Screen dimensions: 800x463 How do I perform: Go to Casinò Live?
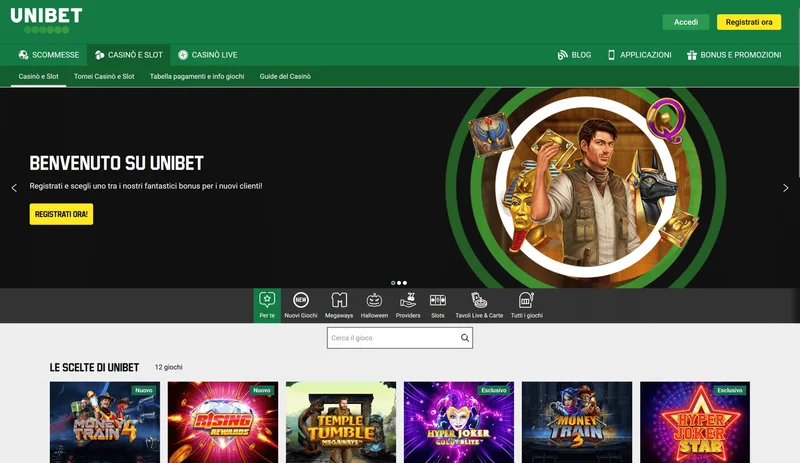(208, 55)
